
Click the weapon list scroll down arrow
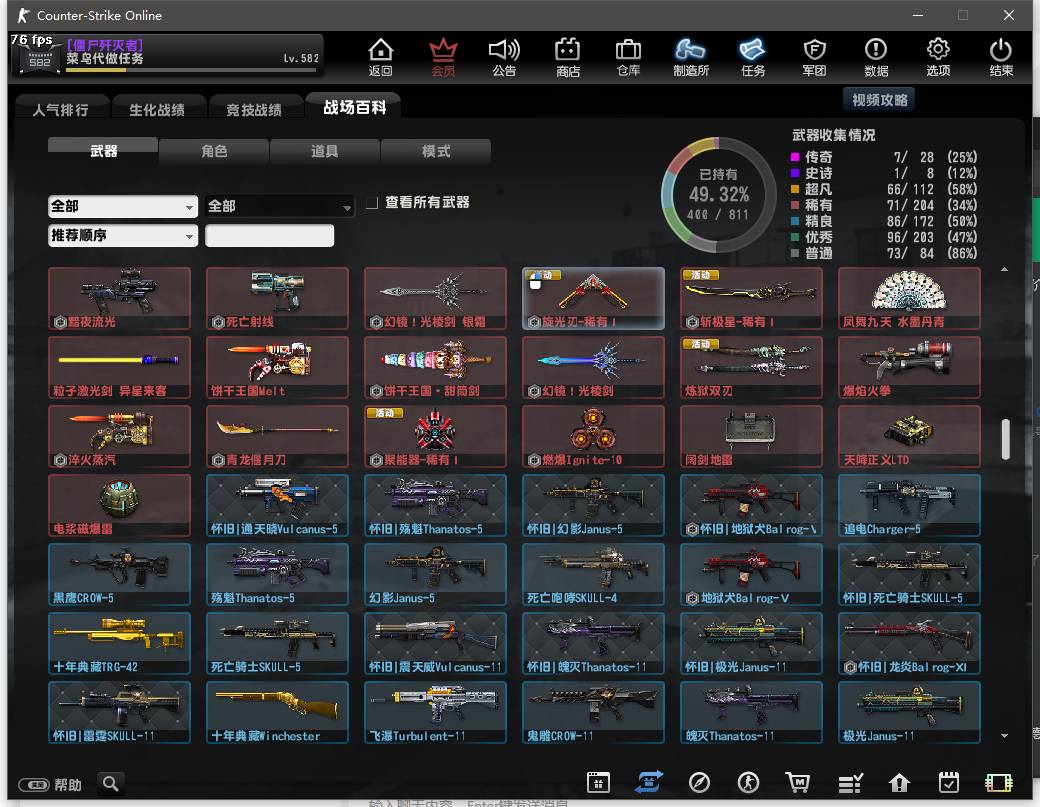point(1005,735)
